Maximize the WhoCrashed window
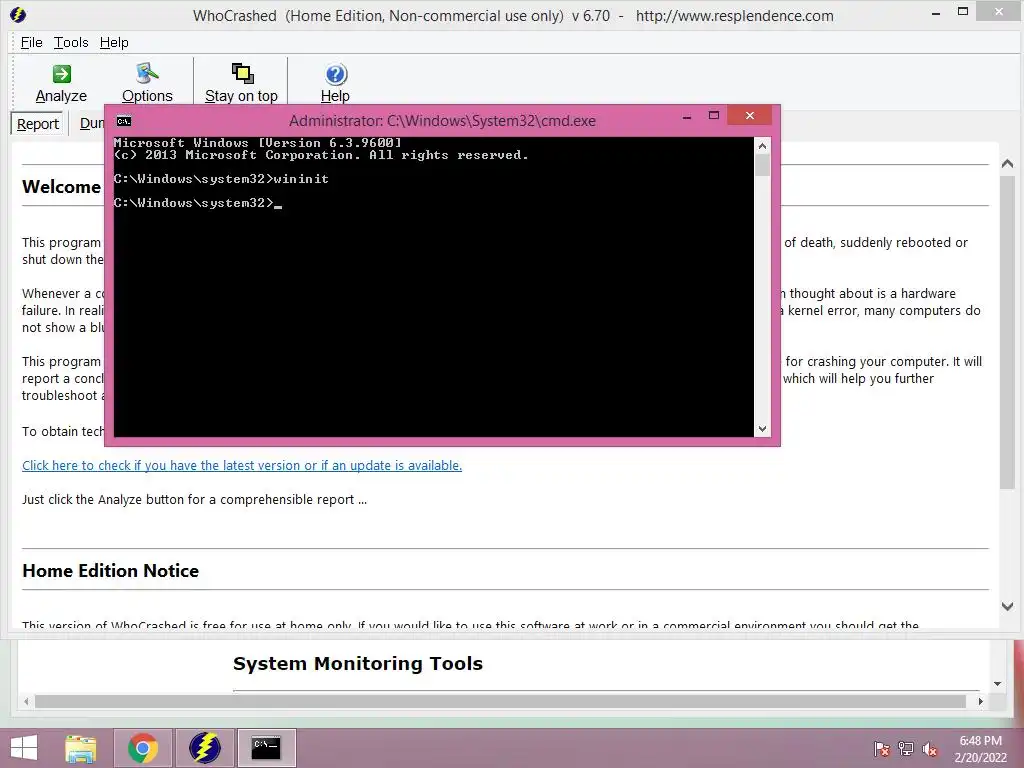1024x768 pixels. tap(963, 11)
